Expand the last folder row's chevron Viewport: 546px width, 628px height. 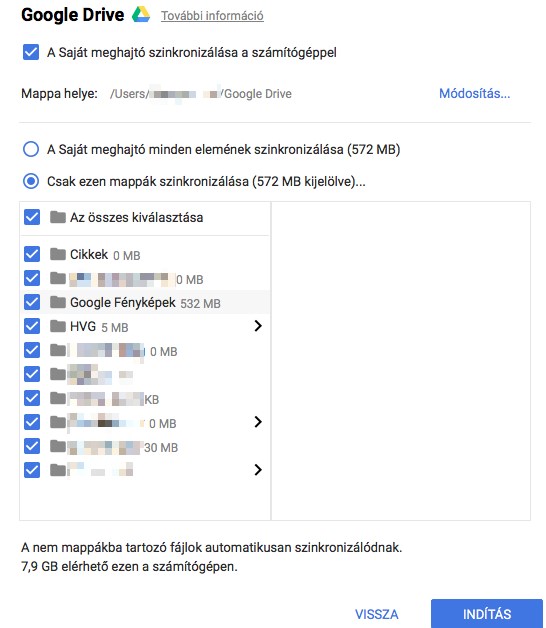click(x=258, y=470)
